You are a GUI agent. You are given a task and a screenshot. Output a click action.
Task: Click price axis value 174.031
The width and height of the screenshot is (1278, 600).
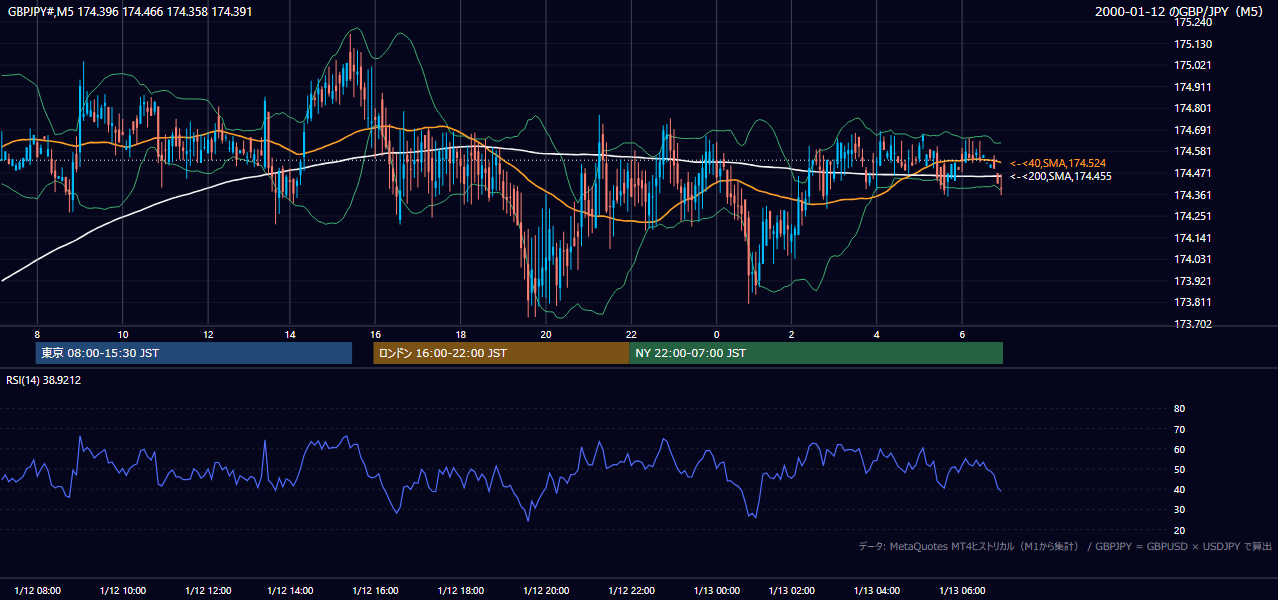point(1193,259)
